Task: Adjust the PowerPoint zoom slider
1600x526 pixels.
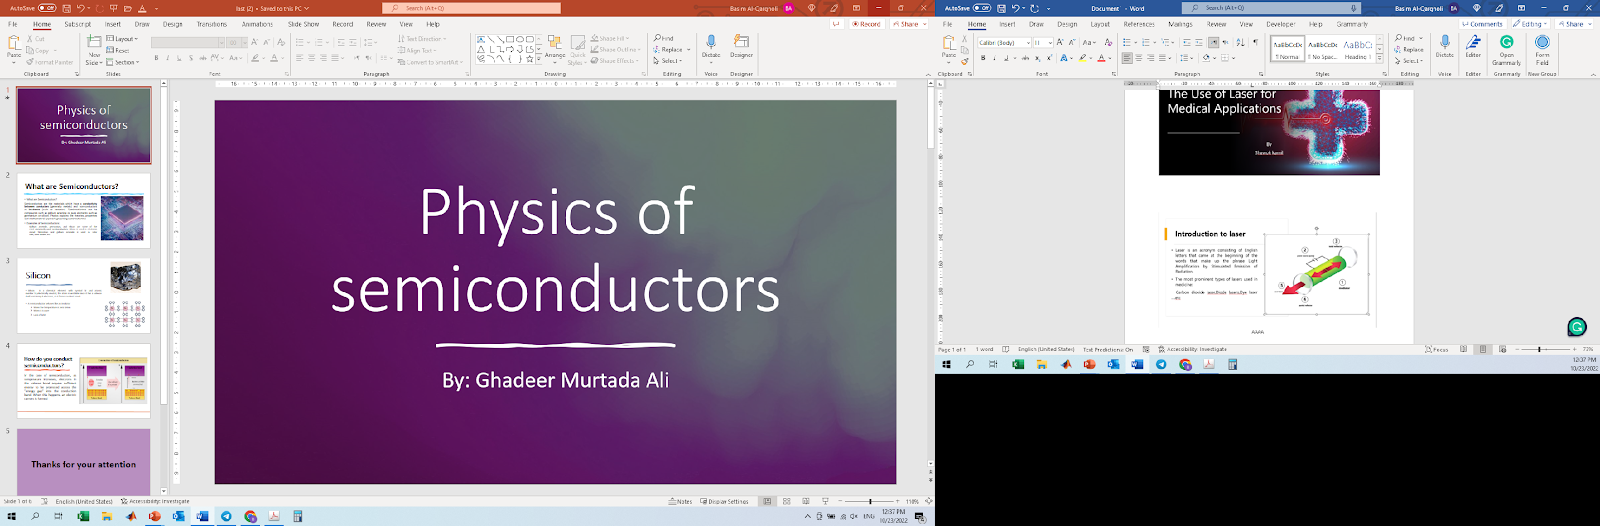Action: [x=870, y=501]
